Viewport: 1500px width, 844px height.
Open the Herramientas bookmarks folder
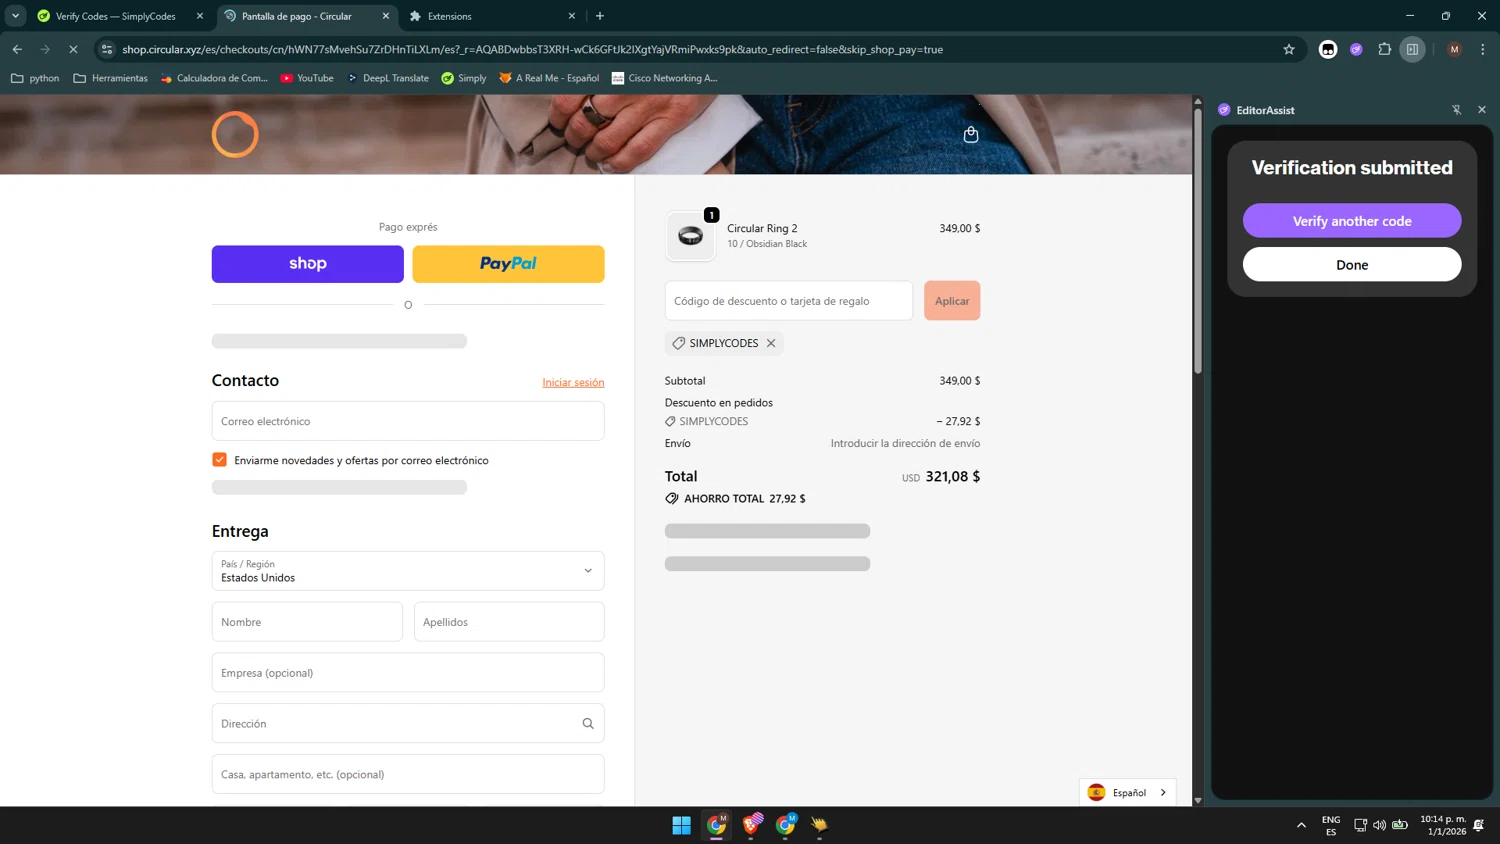pos(110,78)
